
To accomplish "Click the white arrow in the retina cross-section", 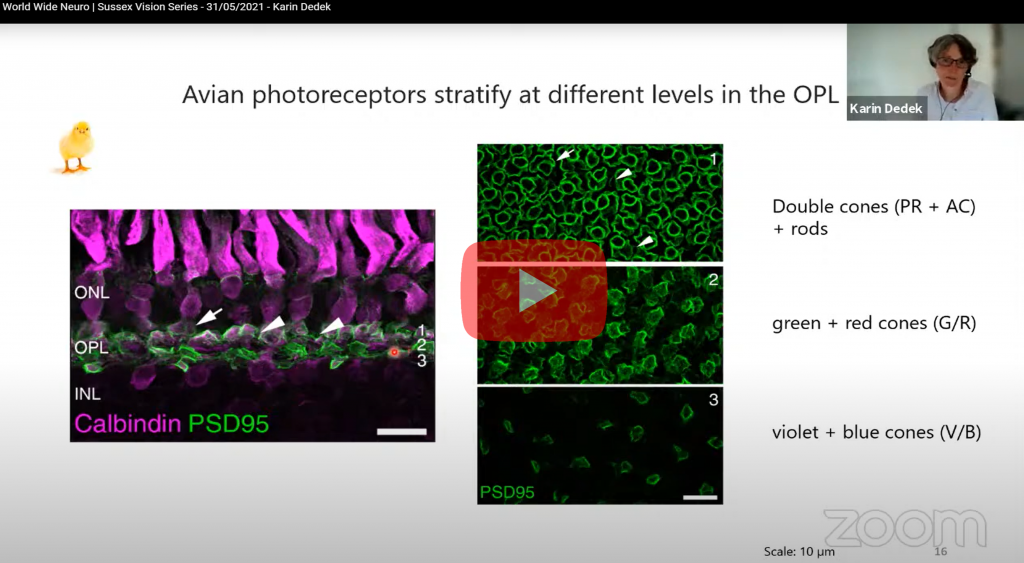I will 207,318.
